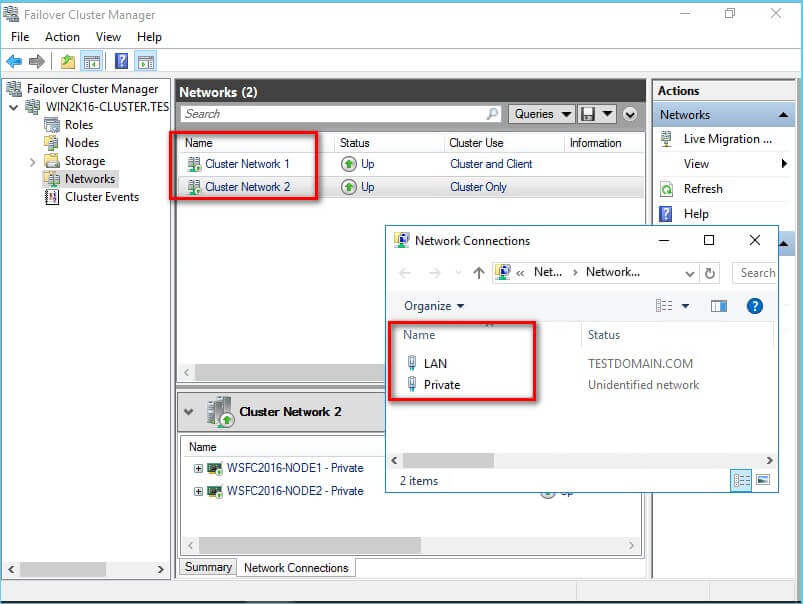Image resolution: width=803 pixels, height=604 pixels.
Task: Click the Save Query disk icon
Action: tap(588, 114)
